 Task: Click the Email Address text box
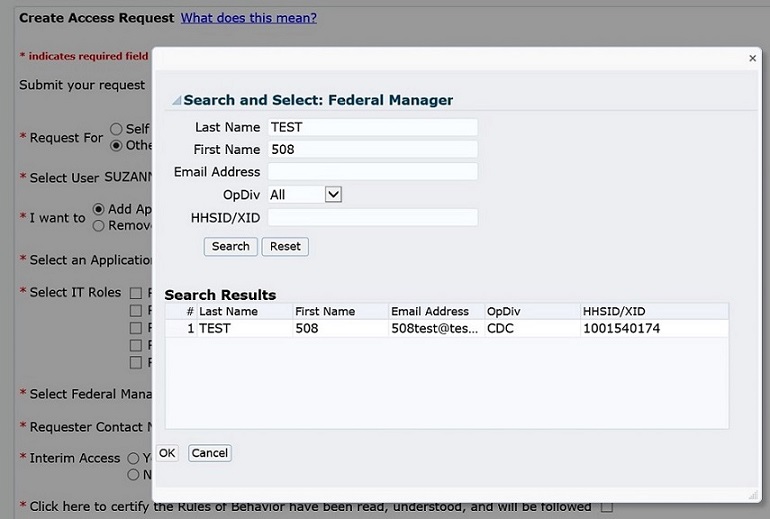pyautogui.click(x=372, y=172)
